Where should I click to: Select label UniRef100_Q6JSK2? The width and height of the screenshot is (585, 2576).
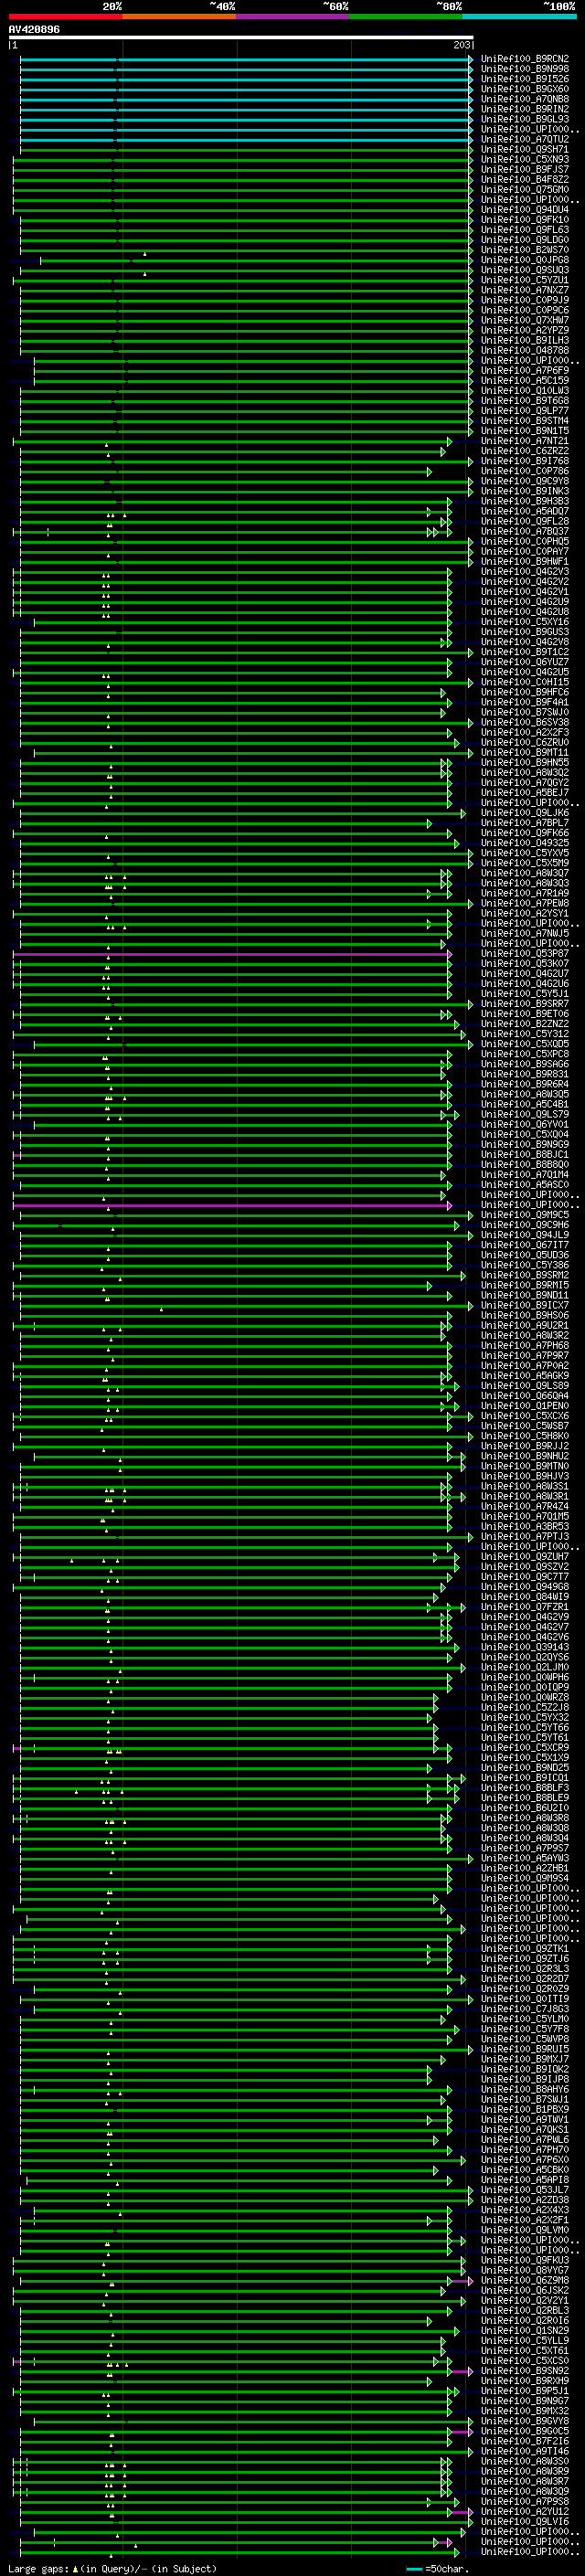coord(525,2290)
